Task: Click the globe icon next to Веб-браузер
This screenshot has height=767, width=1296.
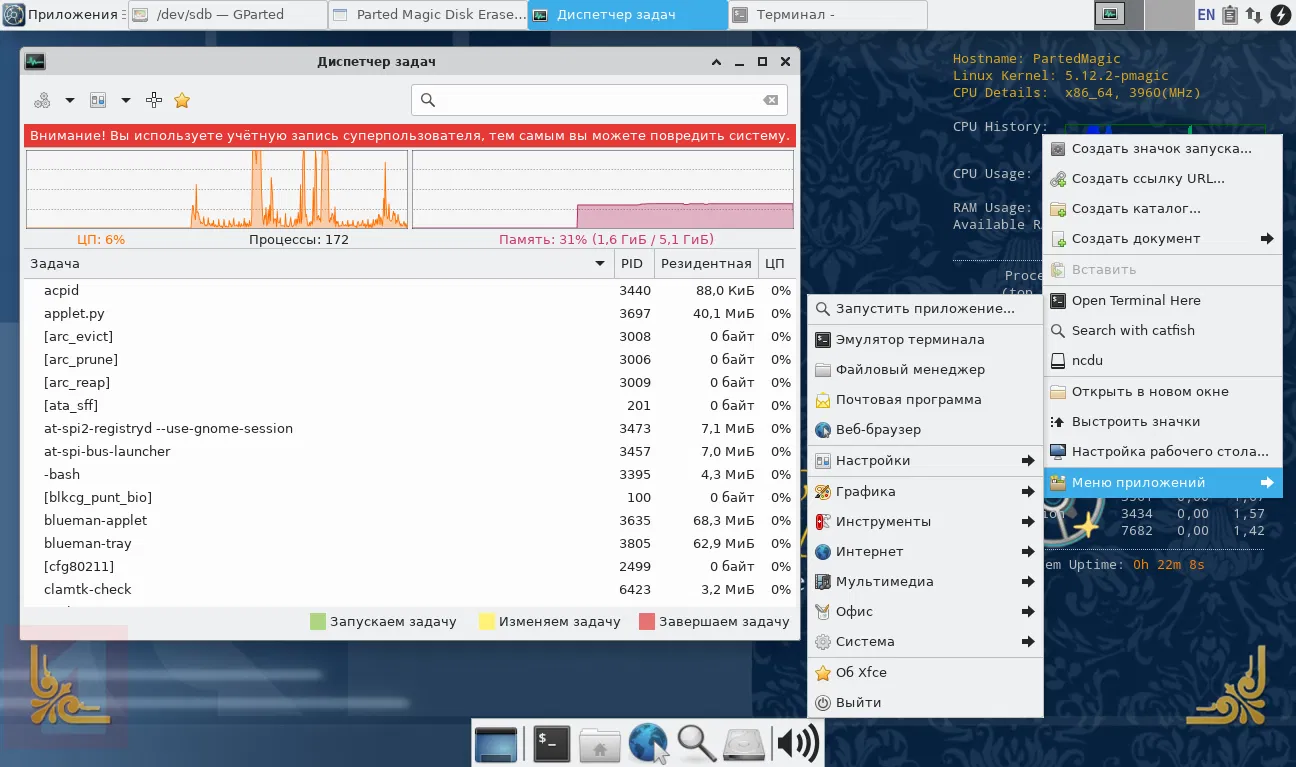Action: click(x=823, y=430)
